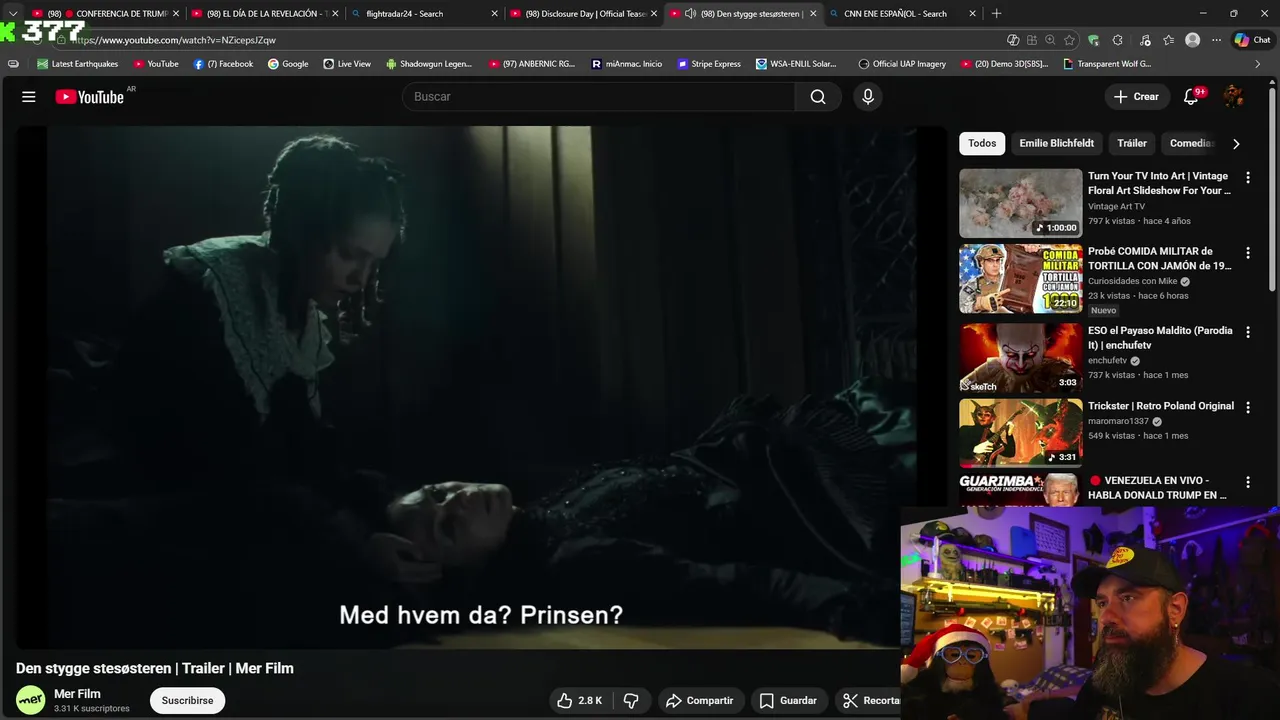
Task: Open the Transparent Wolf bookmark
Action: [1107, 64]
